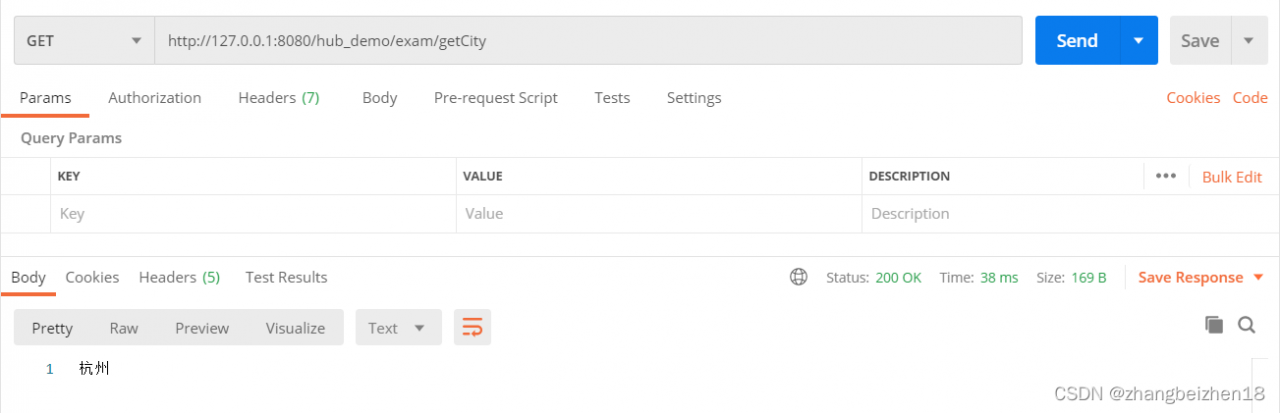Open the Text format dropdown
Viewport: 1280px width, 413px height.
[x=398, y=328]
